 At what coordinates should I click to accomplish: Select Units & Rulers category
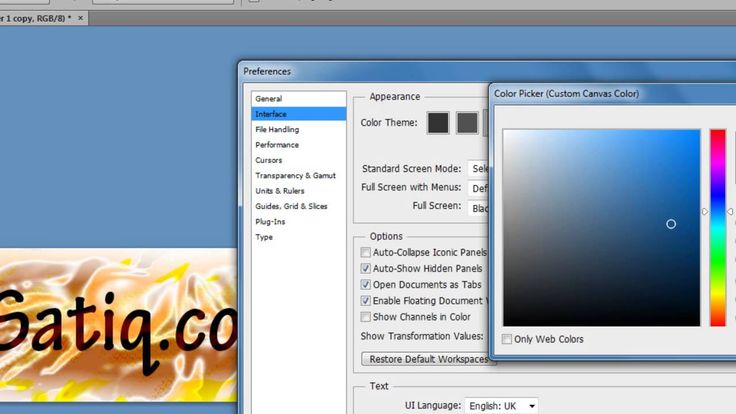(x=279, y=191)
